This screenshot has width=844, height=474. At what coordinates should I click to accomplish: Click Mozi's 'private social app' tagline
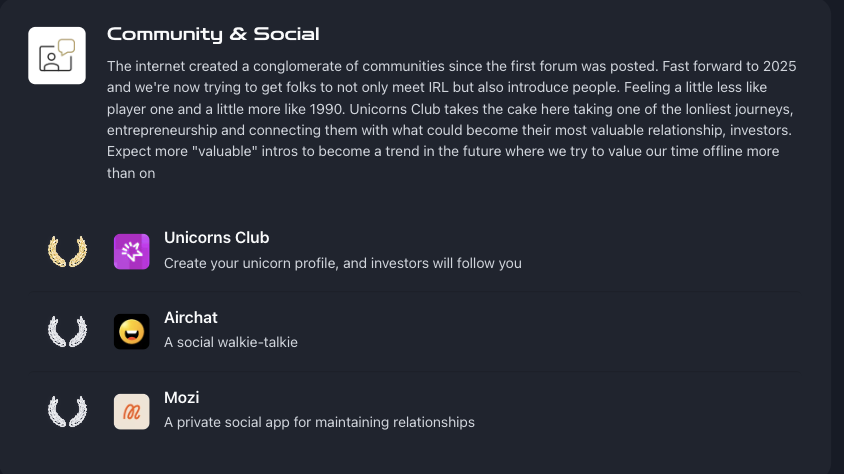point(319,422)
